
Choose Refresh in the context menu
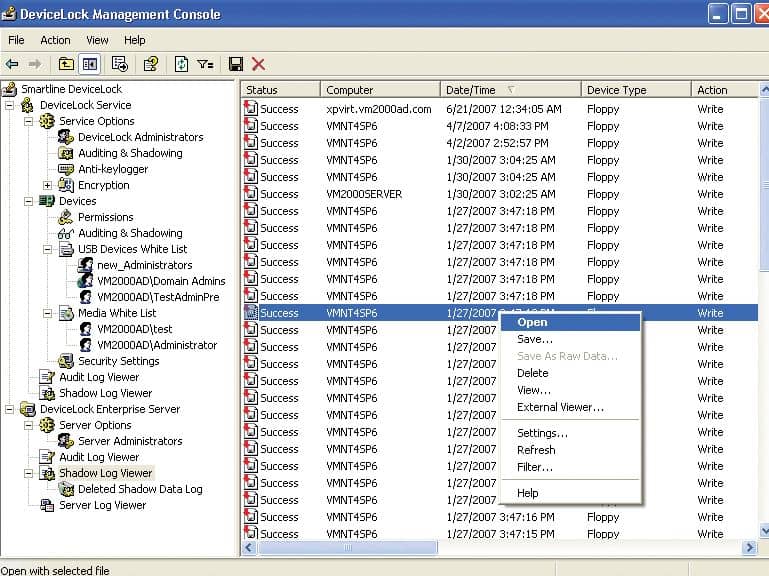coord(571,450)
